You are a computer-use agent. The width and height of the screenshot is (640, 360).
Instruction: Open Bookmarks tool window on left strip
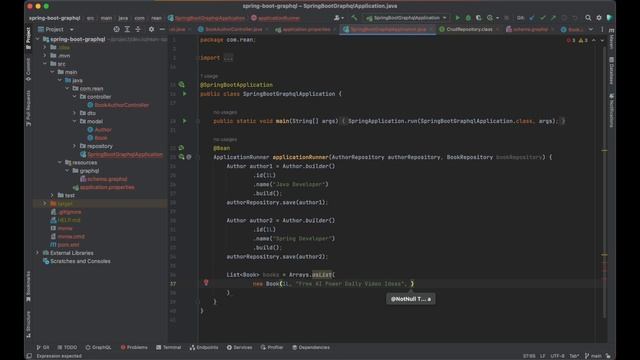28,286
